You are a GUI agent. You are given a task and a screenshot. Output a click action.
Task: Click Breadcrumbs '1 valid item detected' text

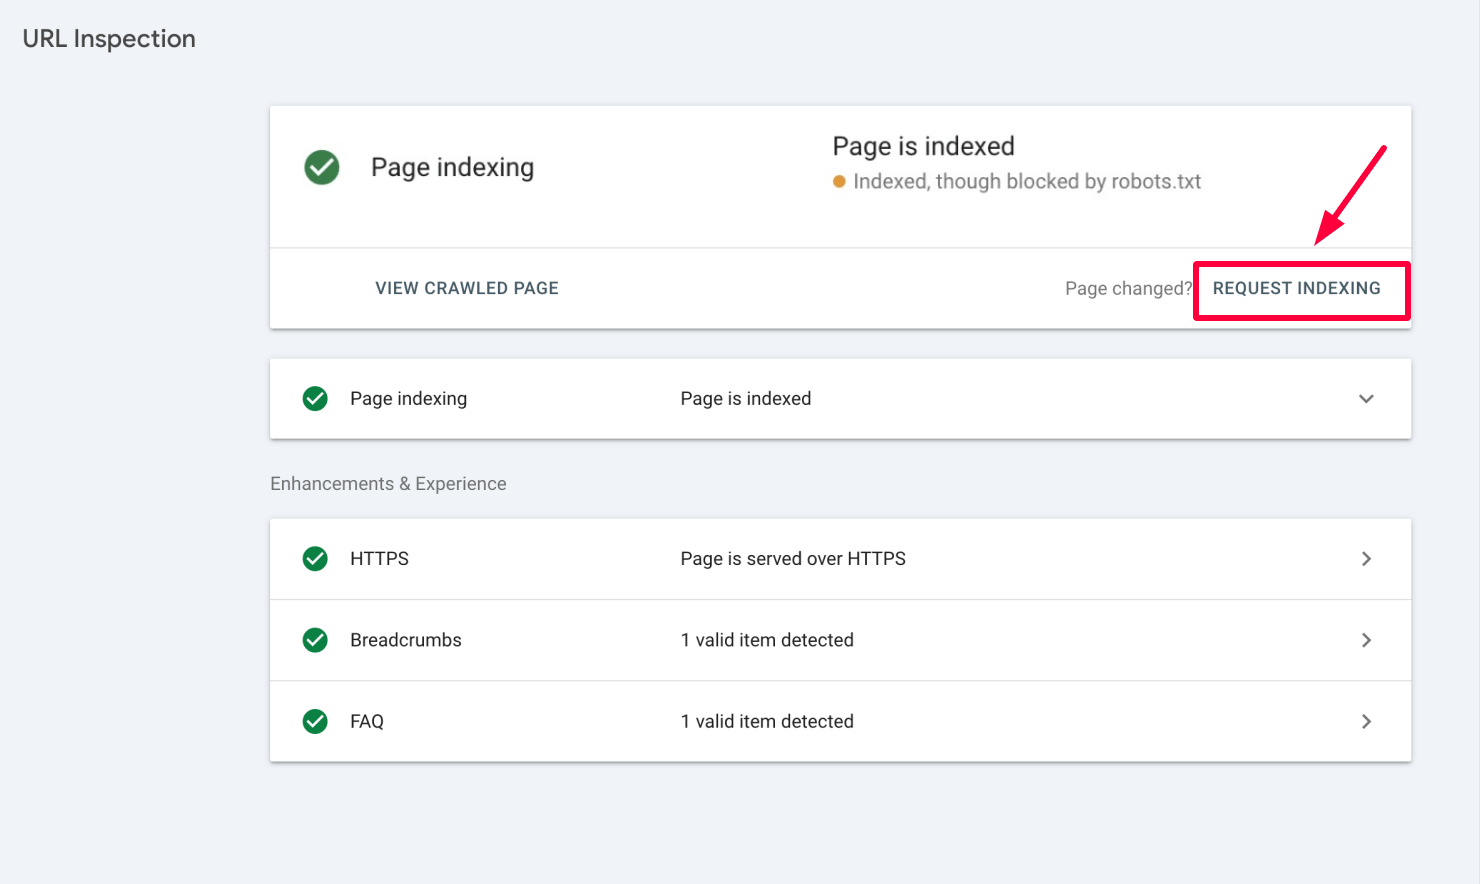tap(767, 640)
